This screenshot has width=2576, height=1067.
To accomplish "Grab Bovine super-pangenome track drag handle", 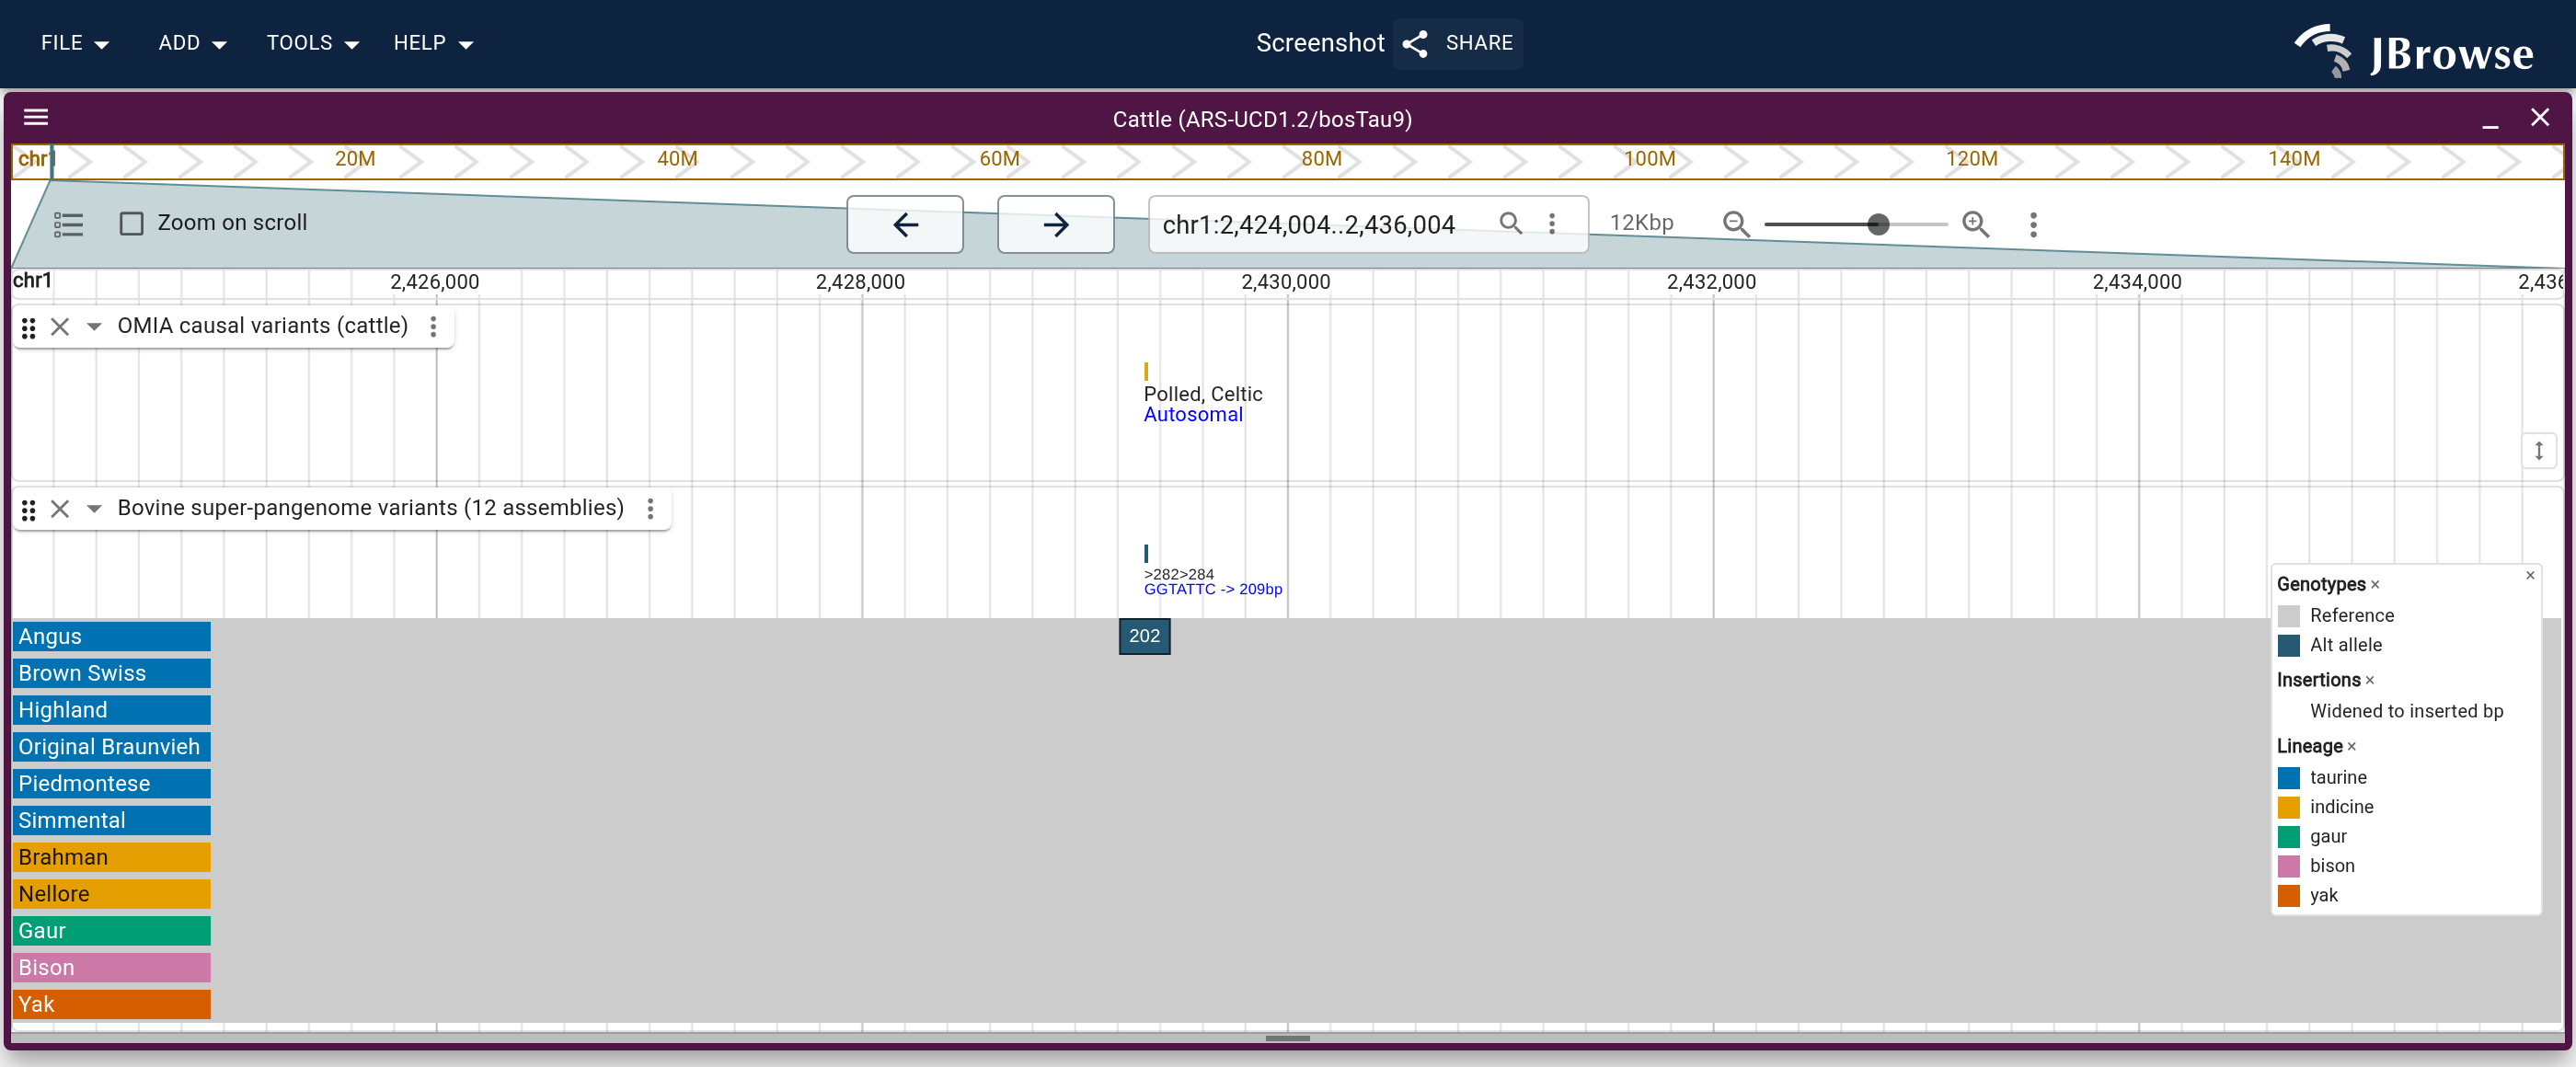I will point(29,509).
